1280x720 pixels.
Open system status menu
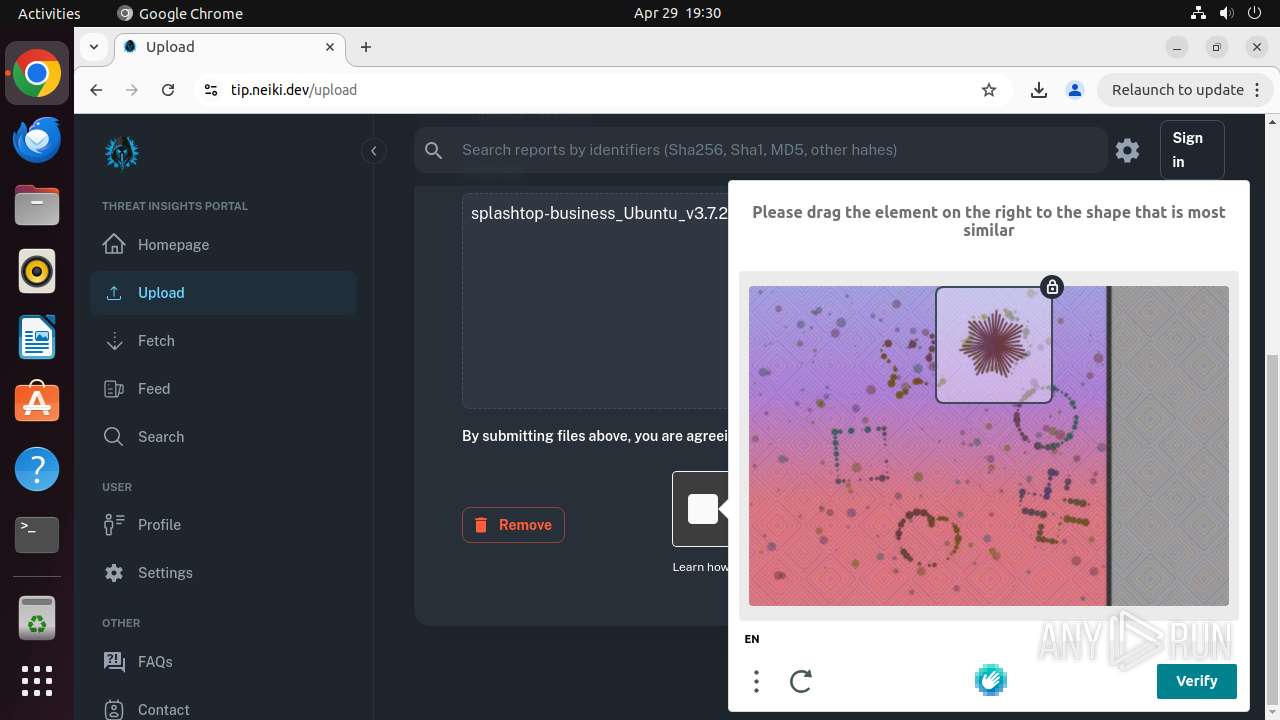1225,13
